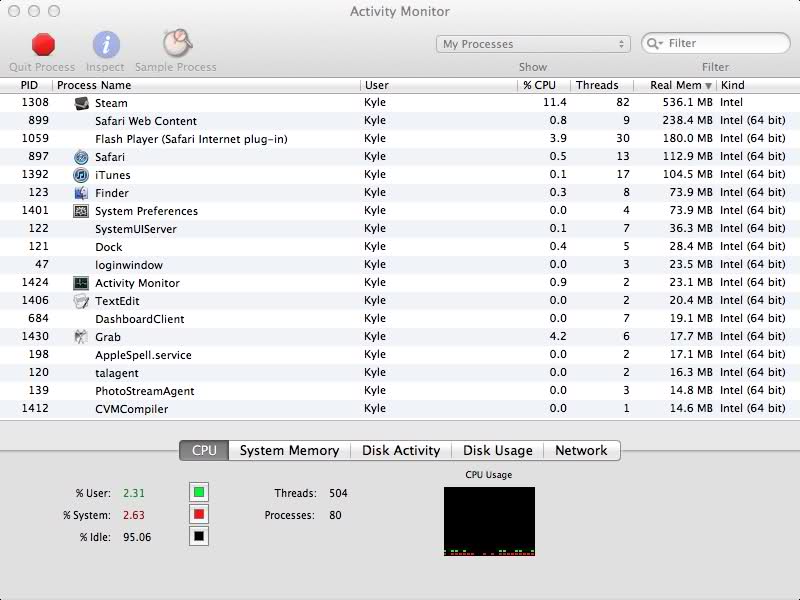Click the Threads total 504 value
The height and width of the screenshot is (600, 800).
tap(338, 493)
